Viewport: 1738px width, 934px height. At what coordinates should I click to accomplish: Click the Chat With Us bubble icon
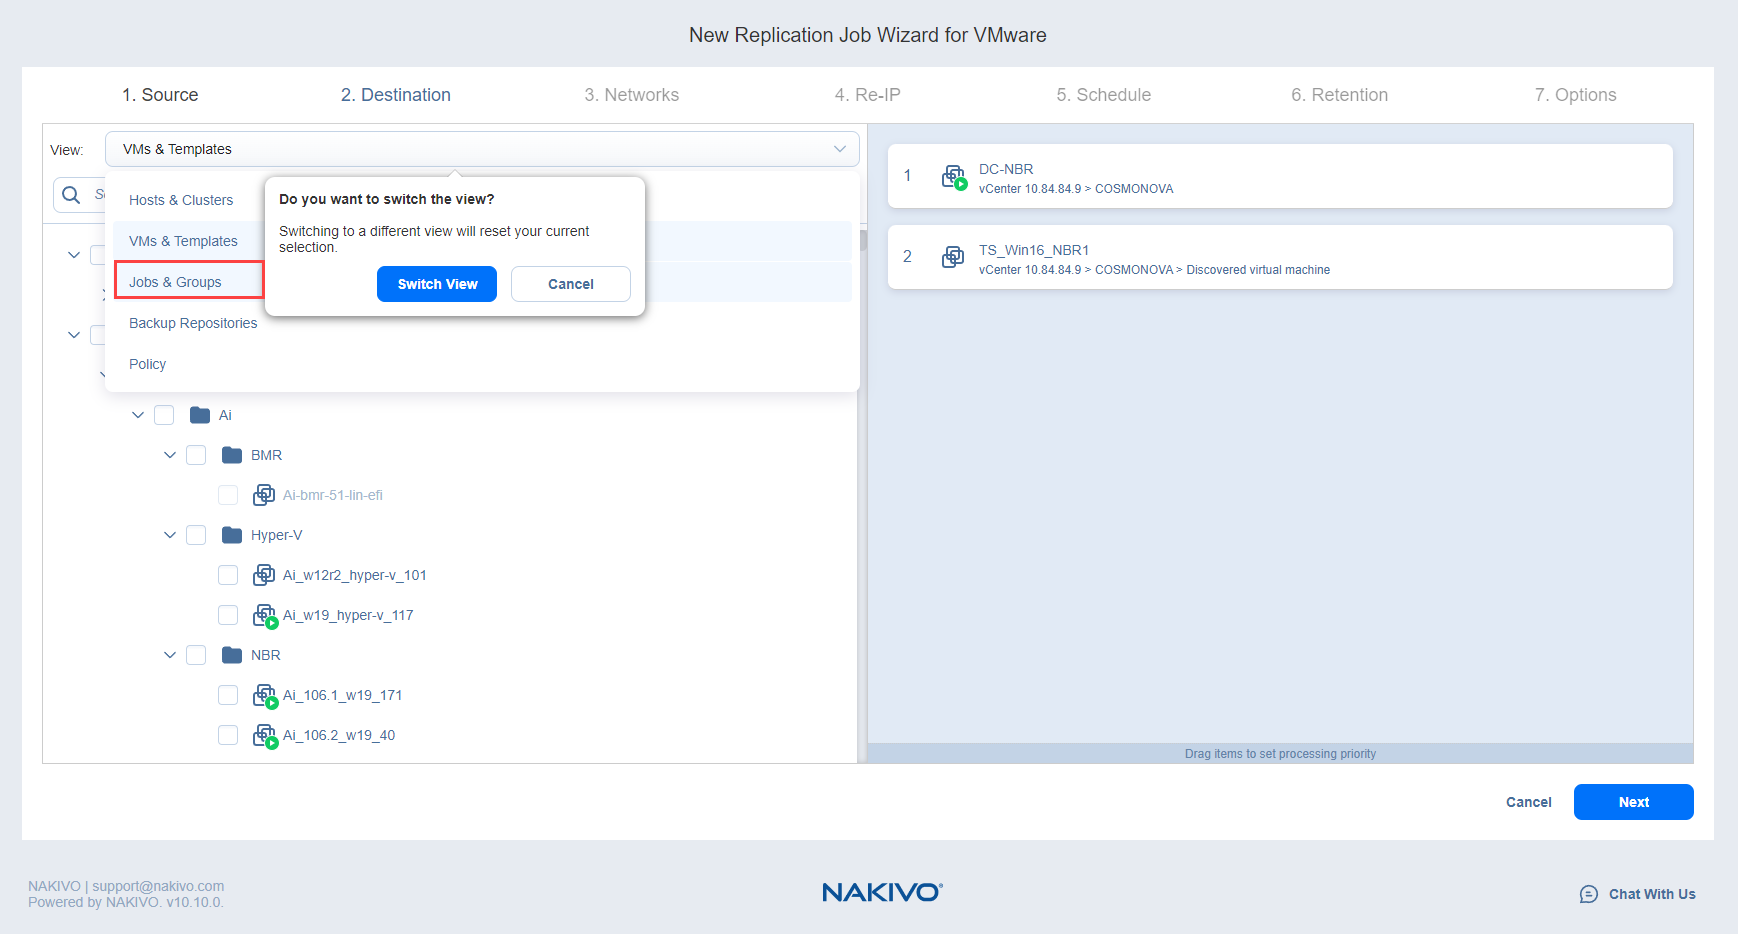1588,894
